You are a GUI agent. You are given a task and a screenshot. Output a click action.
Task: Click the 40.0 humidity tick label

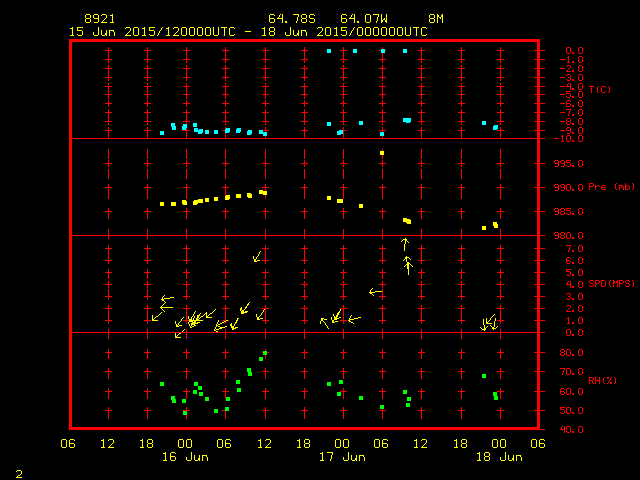tap(567, 430)
